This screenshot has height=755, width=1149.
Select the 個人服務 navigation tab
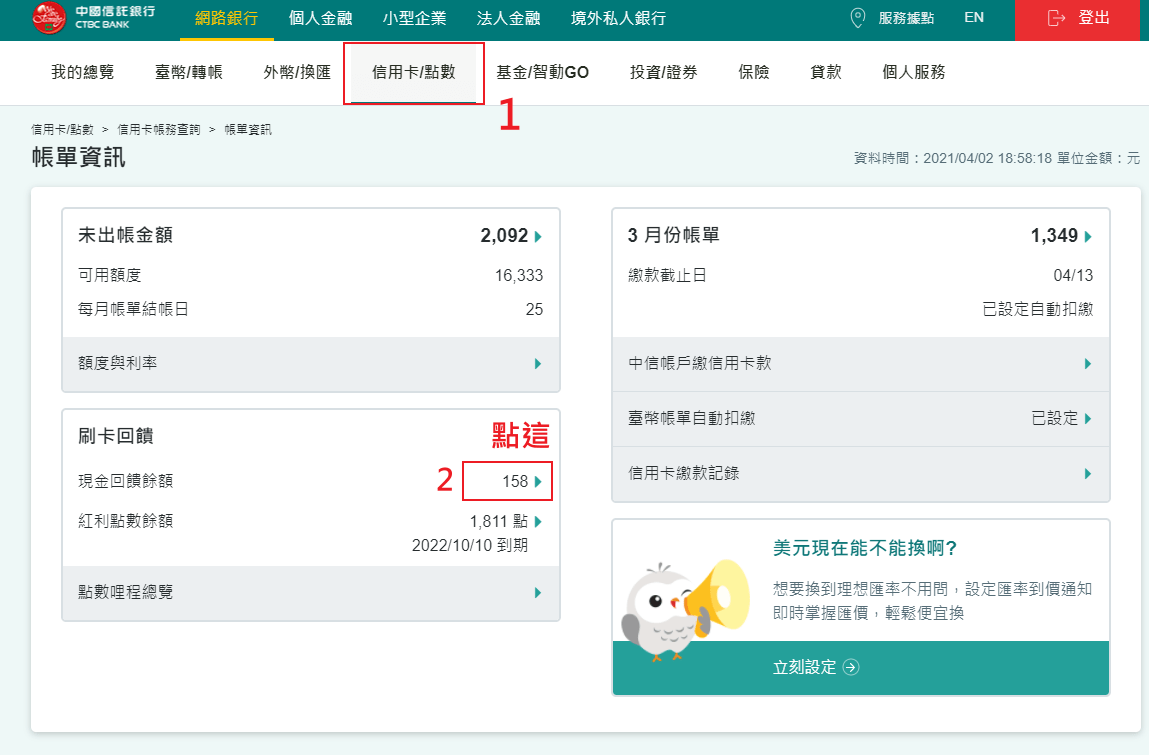coord(914,72)
